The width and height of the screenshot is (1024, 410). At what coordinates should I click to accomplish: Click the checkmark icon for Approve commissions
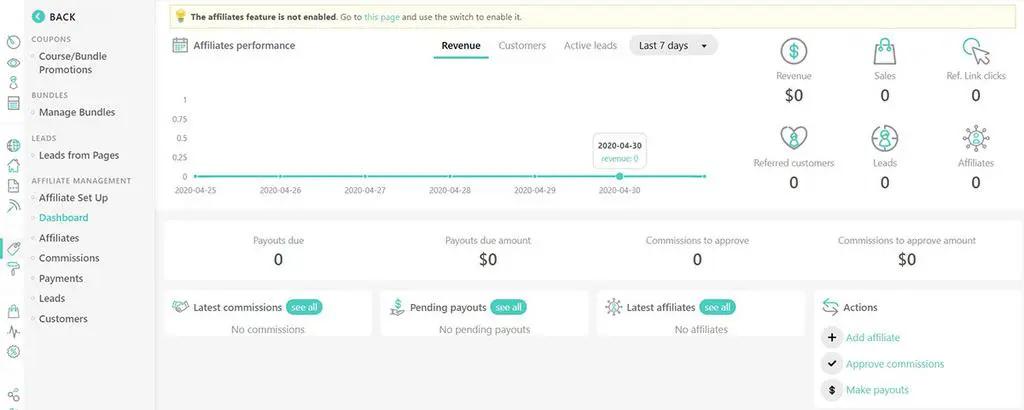pos(831,364)
